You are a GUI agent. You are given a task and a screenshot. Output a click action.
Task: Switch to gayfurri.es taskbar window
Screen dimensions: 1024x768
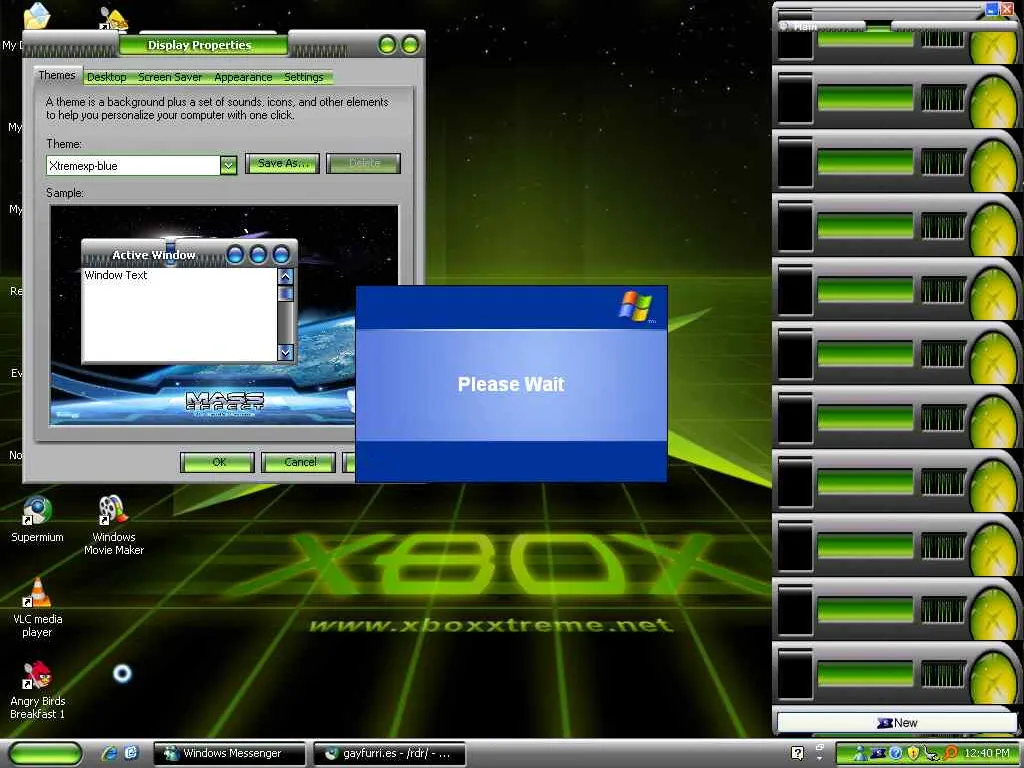point(389,753)
